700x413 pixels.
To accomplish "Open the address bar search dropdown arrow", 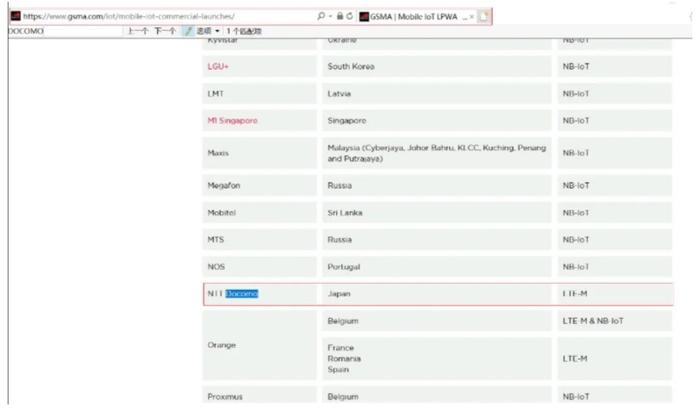I will pos(330,17).
